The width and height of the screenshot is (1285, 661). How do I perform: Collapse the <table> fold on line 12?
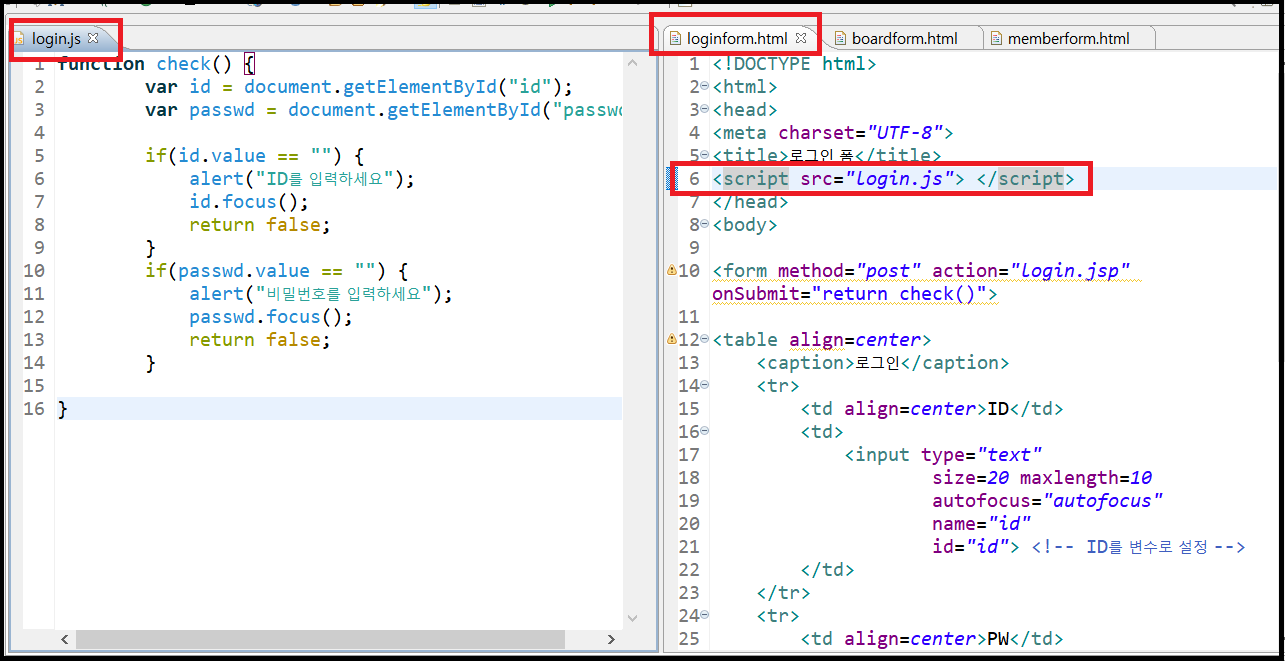705,339
